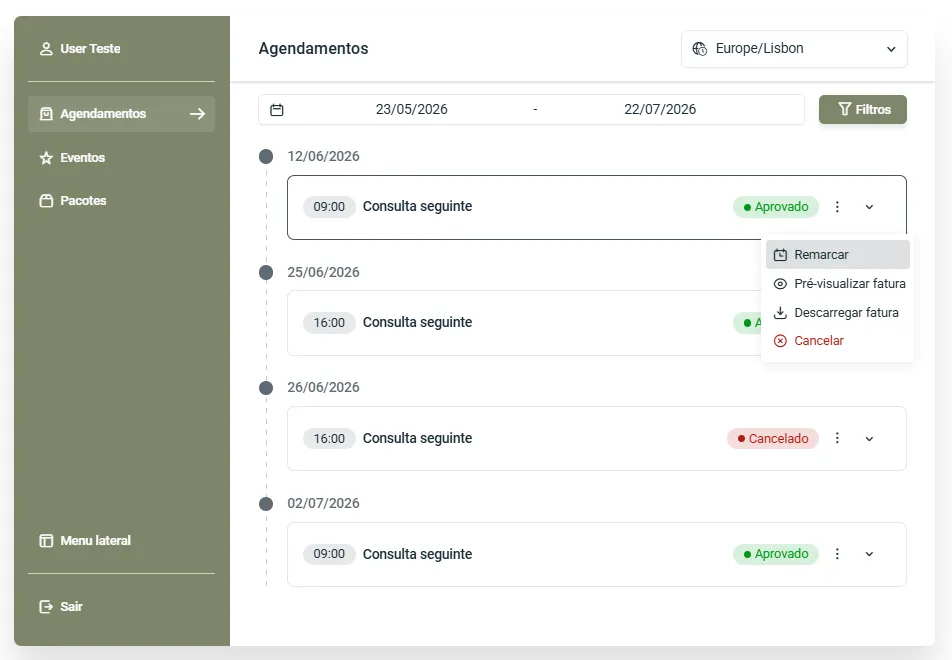Open the Europe/Lisbon timezone dropdown
Screen dimensions: 952x660
click(x=794, y=49)
